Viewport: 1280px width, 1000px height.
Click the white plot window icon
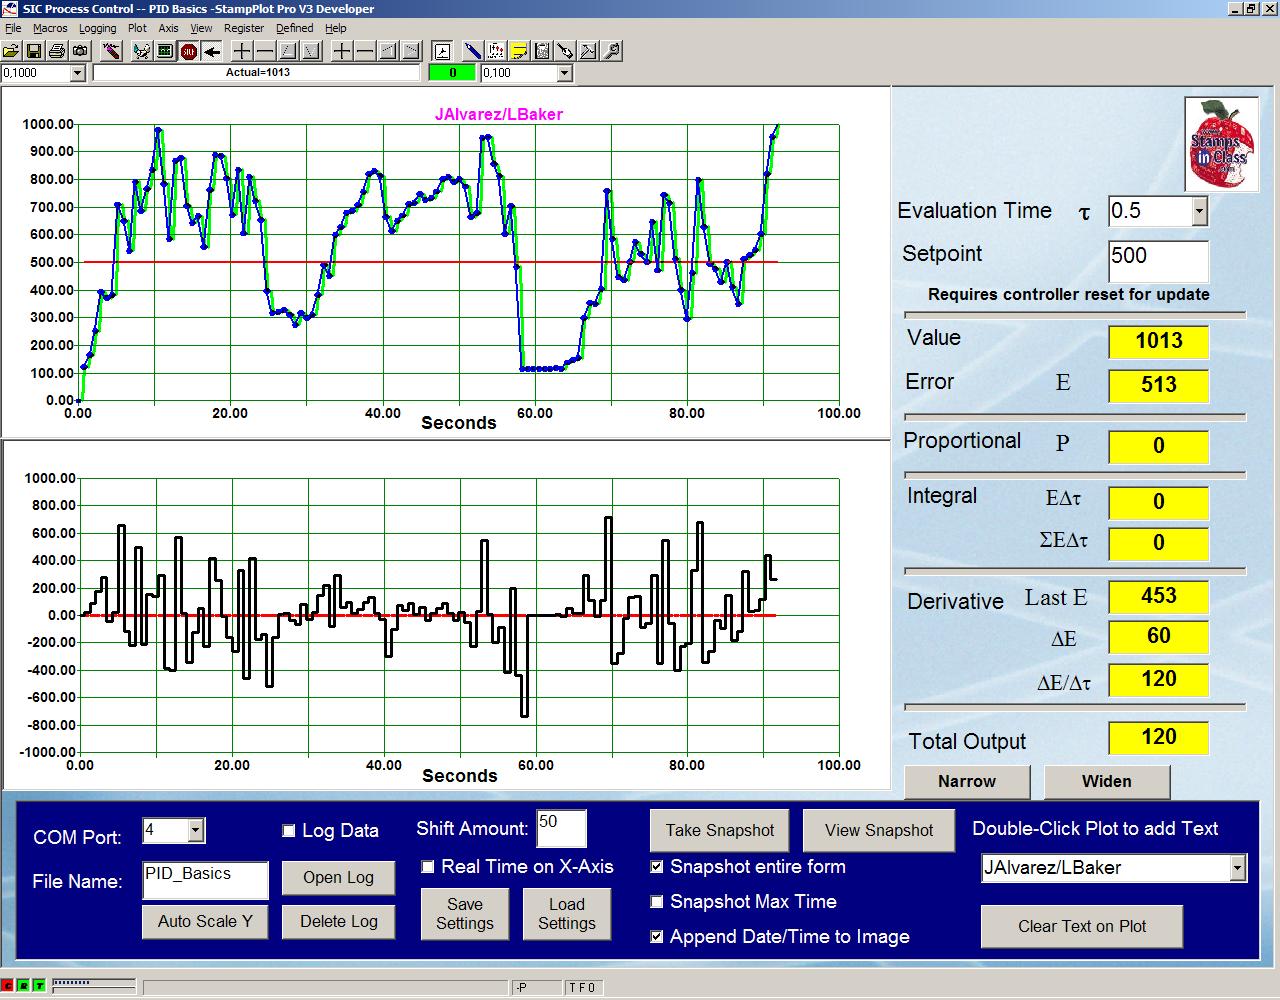[x=442, y=51]
